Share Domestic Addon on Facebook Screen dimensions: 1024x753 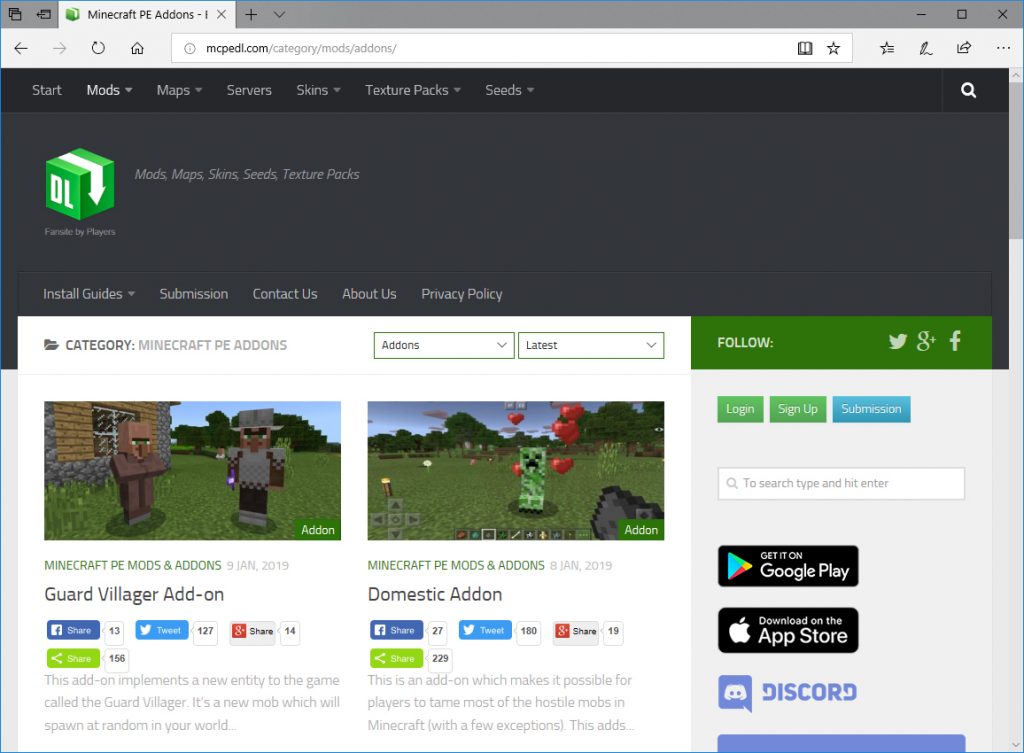(x=396, y=630)
